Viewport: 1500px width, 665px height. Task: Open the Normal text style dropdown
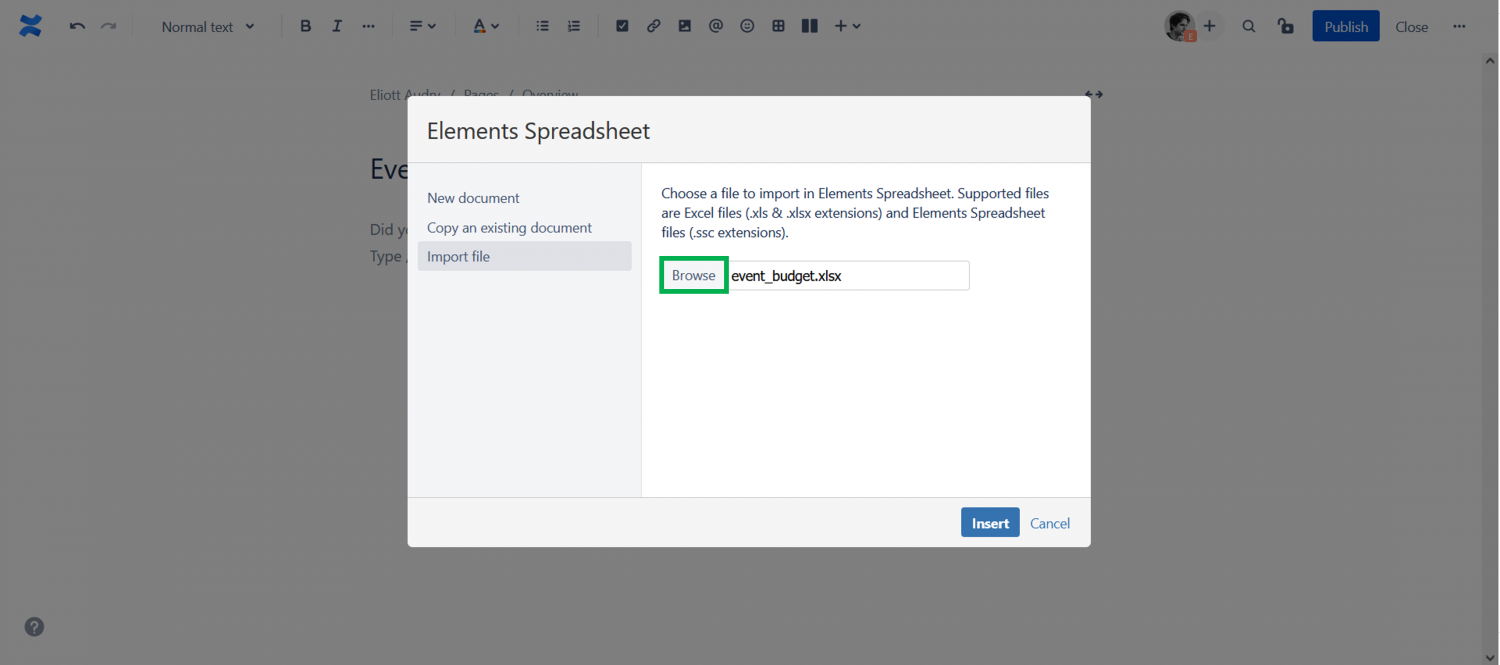208,27
